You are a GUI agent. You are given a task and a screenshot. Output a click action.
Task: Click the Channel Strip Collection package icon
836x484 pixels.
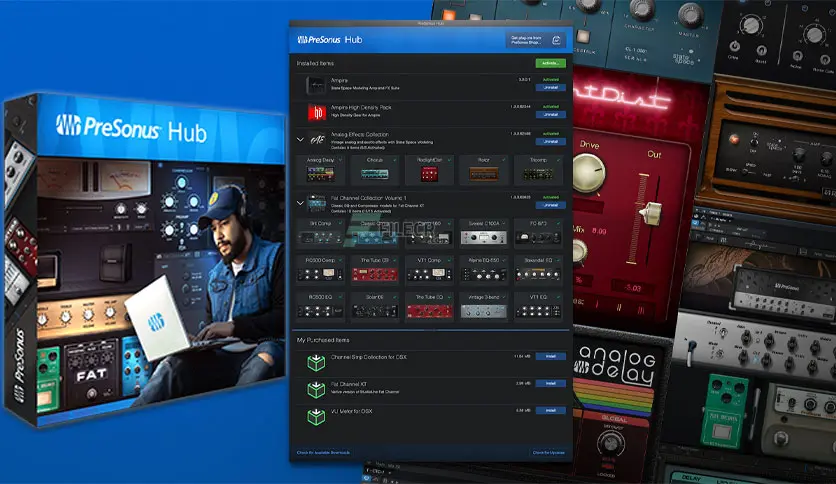(x=316, y=361)
